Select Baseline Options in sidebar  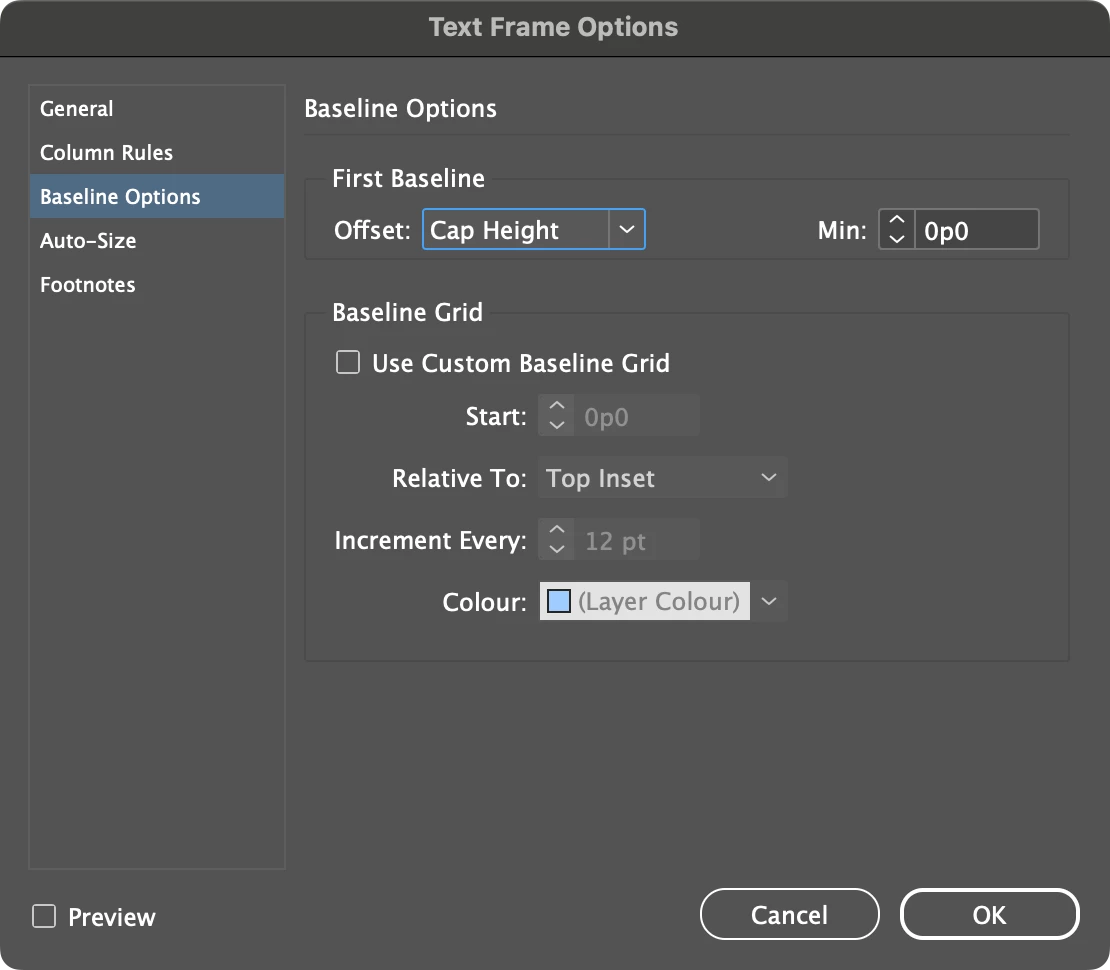pos(120,197)
